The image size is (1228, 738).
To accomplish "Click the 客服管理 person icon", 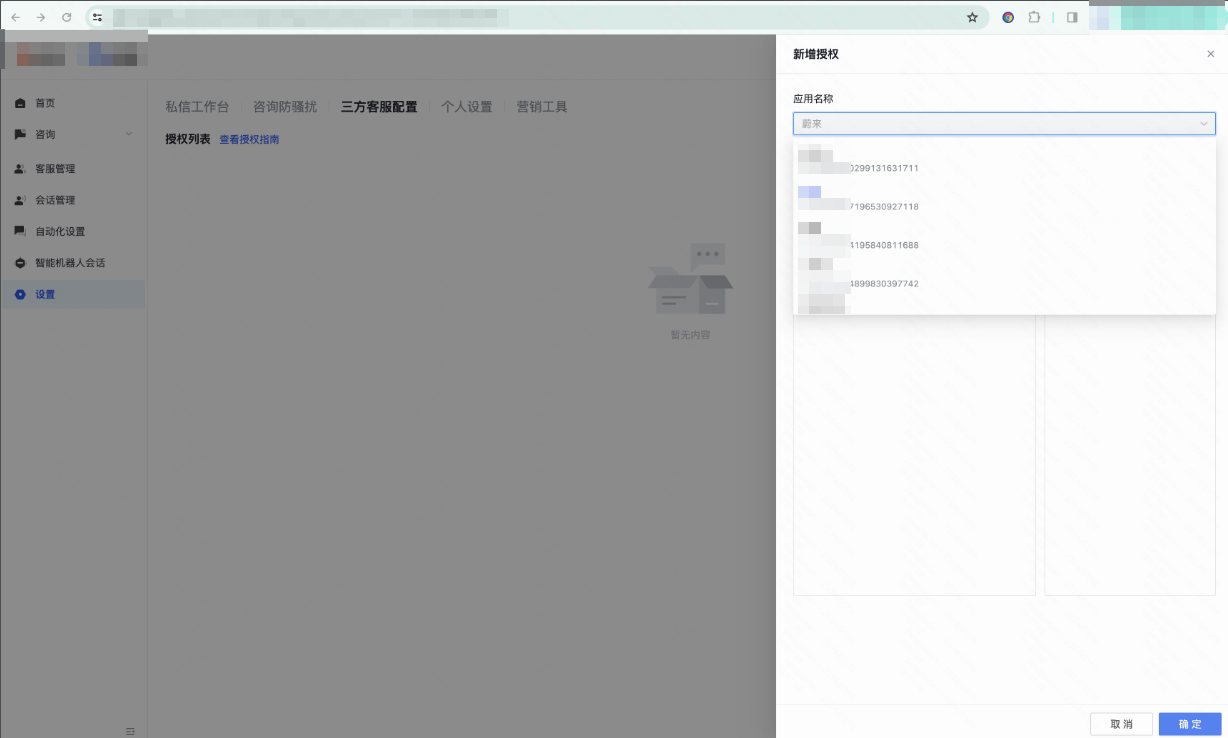I will pos(20,169).
